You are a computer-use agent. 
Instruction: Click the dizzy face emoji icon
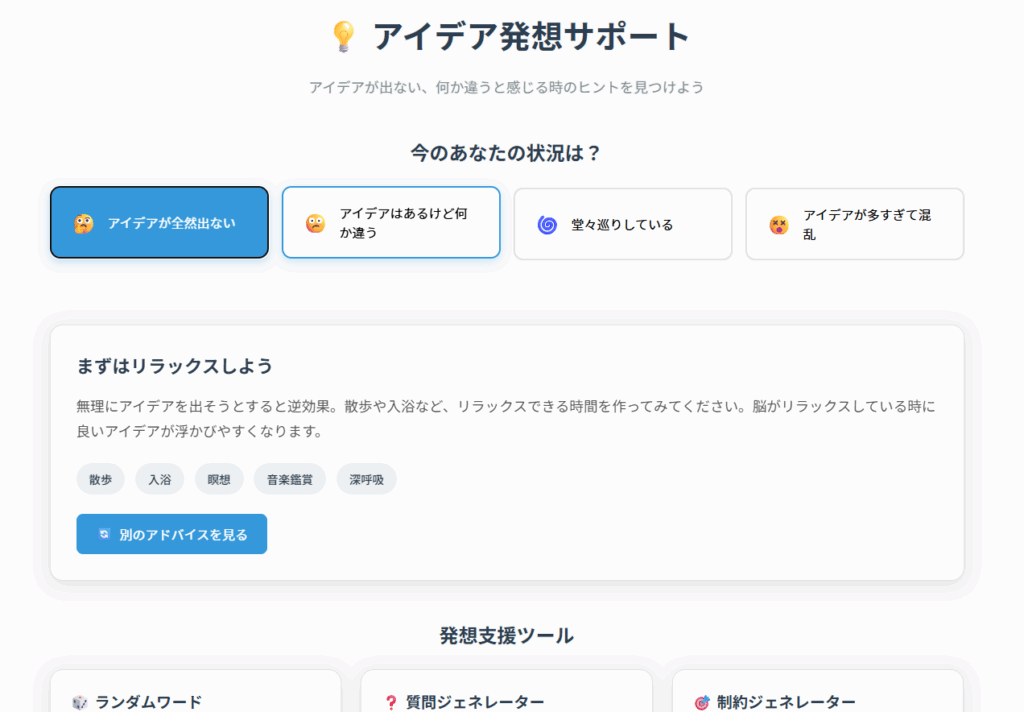point(779,224)
